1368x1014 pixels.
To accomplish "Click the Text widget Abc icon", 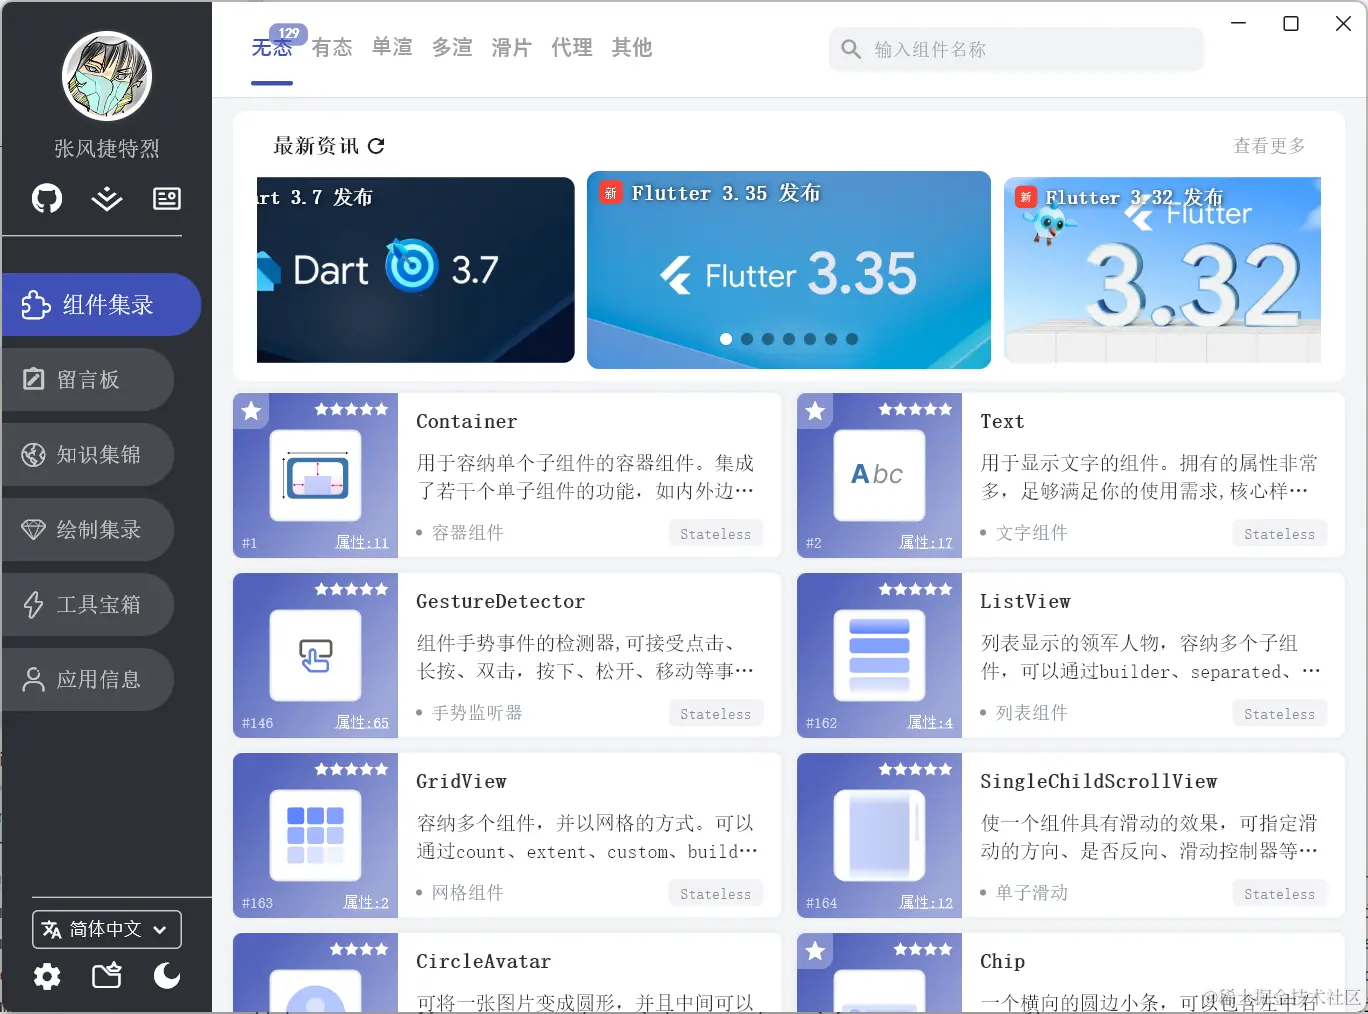I will click(x=880, y=476).
